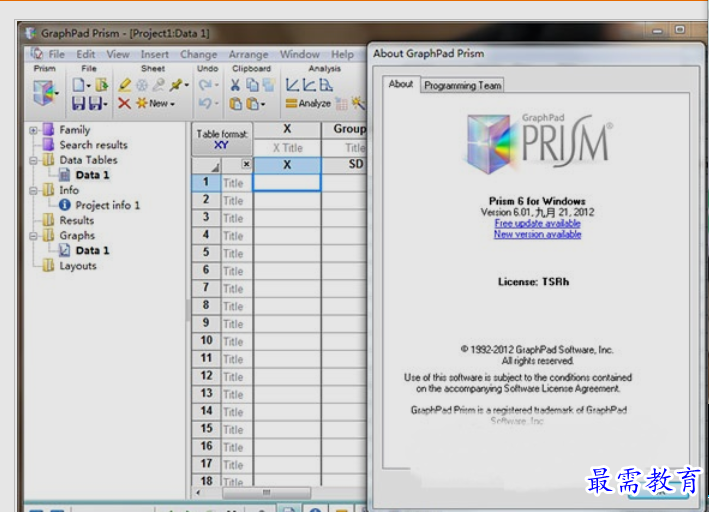Image resolution: width=709 pixels, height=512 pixels.
Task: Click the snowflake freeze sheet icon
Action: 142,85
